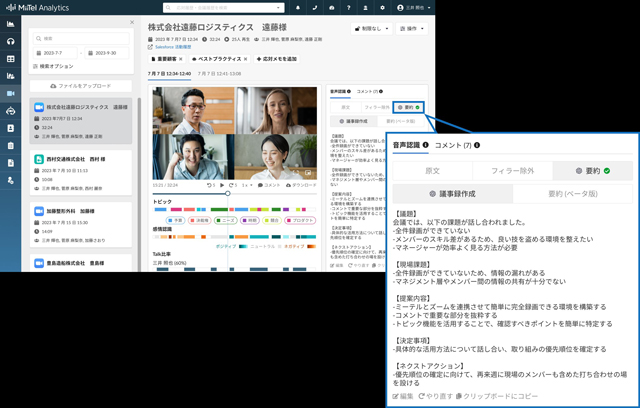
Task: Click the phone icon in top bar
Action: point(314,7)
